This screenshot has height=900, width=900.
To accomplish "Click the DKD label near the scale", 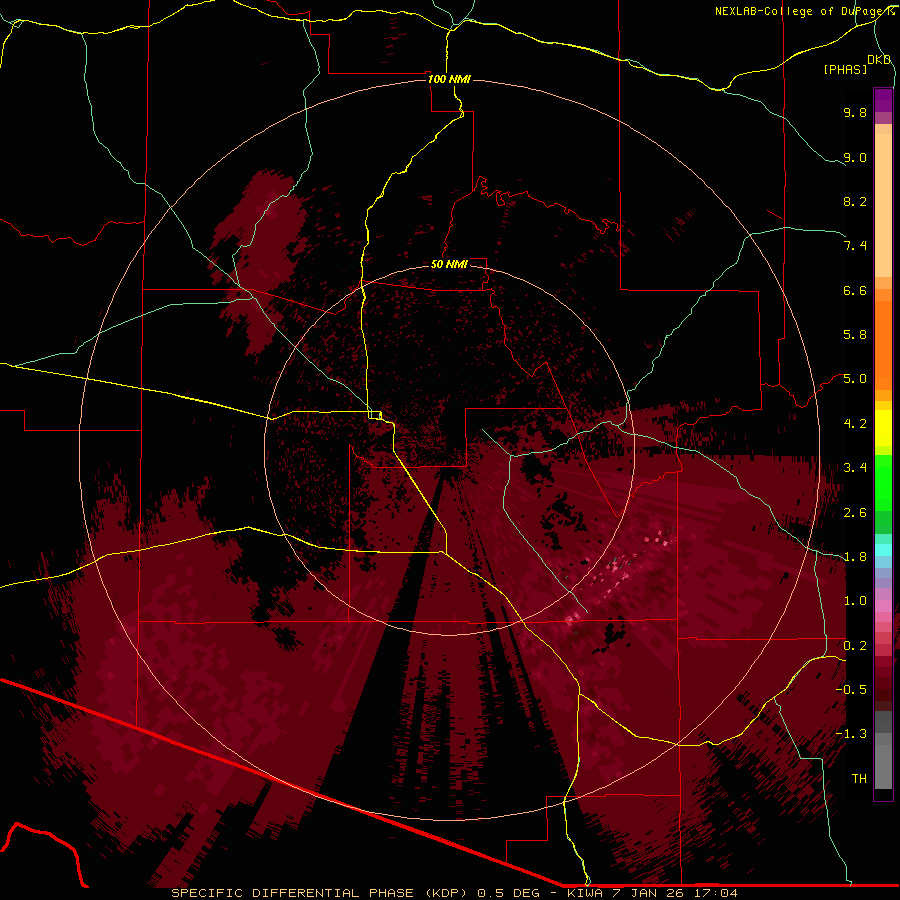I will click(879, 60).
